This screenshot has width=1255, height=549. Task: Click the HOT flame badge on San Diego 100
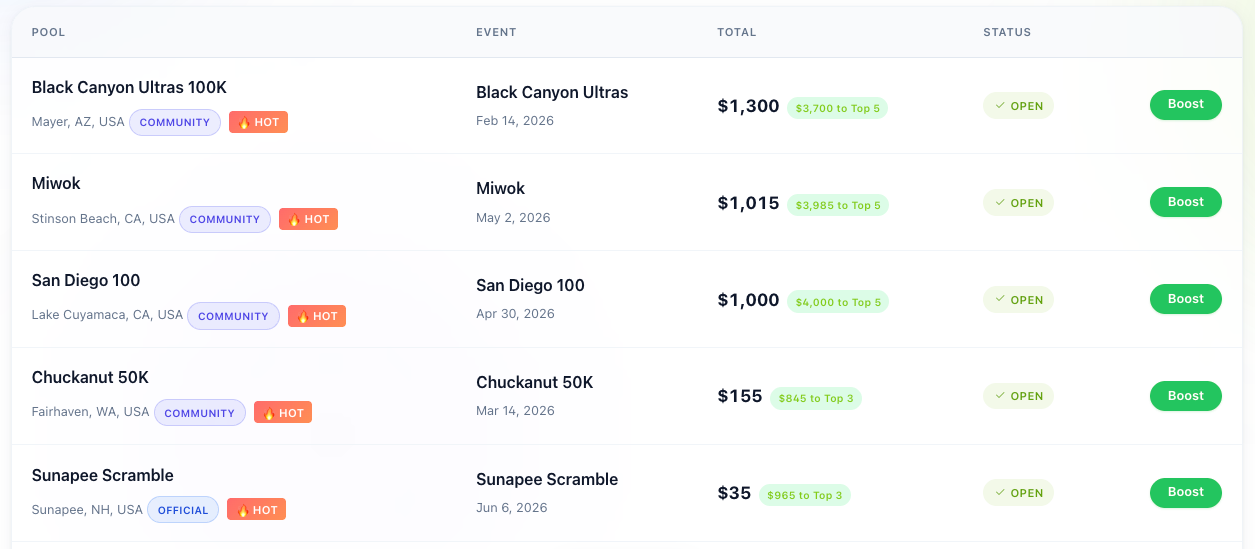(x=317, y=316)
